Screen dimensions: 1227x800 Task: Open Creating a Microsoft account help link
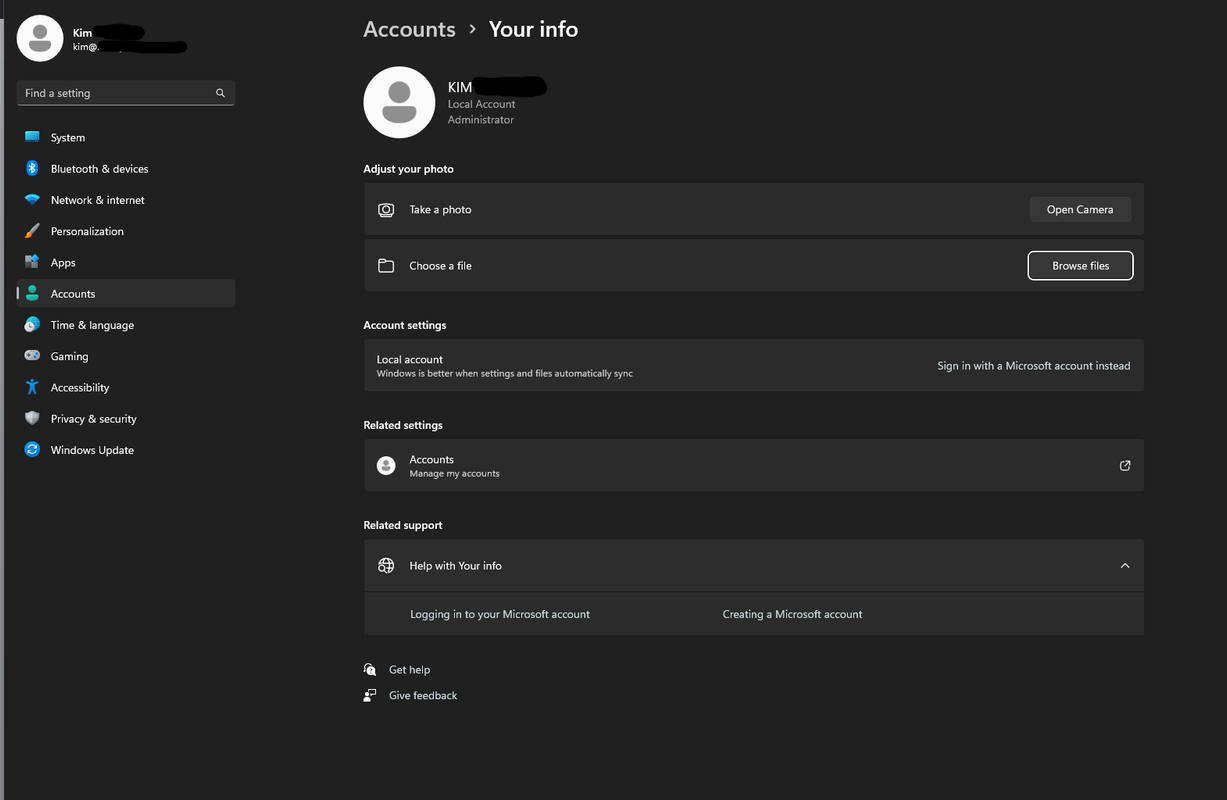pos(792,614)
